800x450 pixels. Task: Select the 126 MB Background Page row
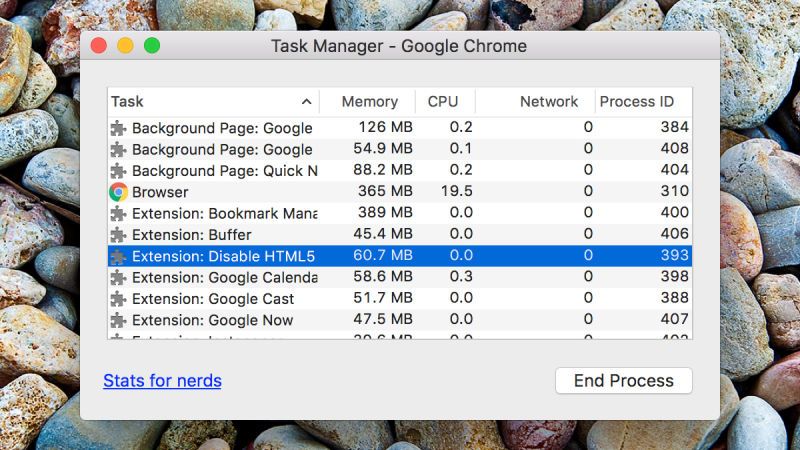coord(400,128)
